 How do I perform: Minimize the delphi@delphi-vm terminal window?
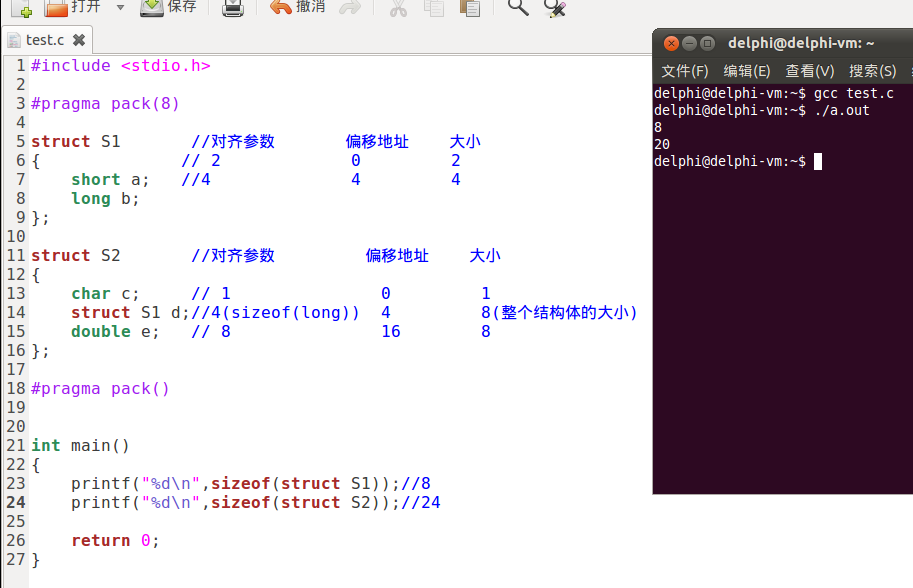click(689, 43)
